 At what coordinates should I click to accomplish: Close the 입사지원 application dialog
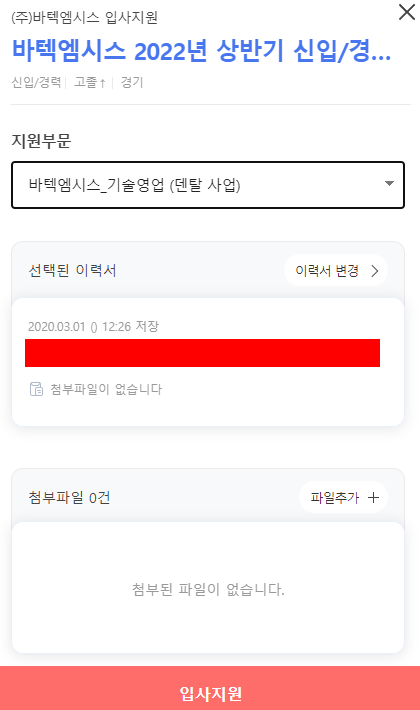coord(406,12)
